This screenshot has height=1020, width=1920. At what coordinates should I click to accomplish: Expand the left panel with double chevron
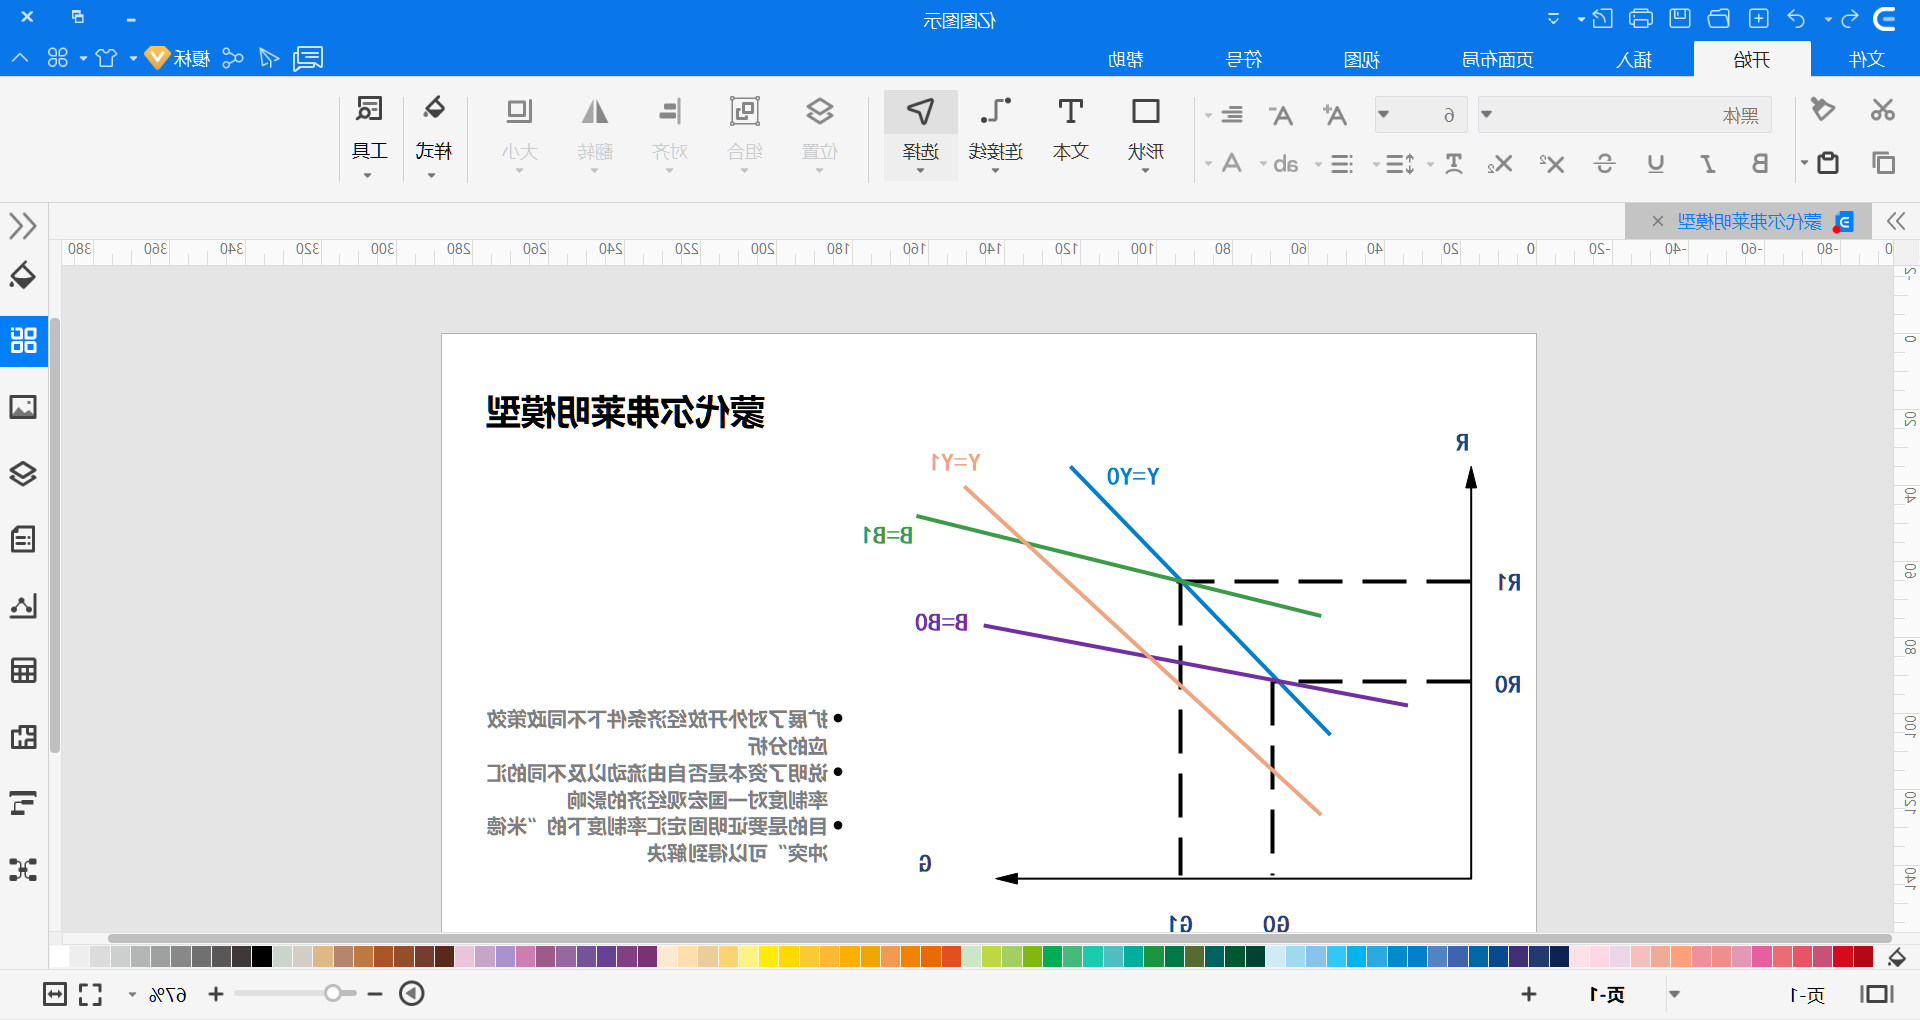pyautogui.click(x=23, y=226)
